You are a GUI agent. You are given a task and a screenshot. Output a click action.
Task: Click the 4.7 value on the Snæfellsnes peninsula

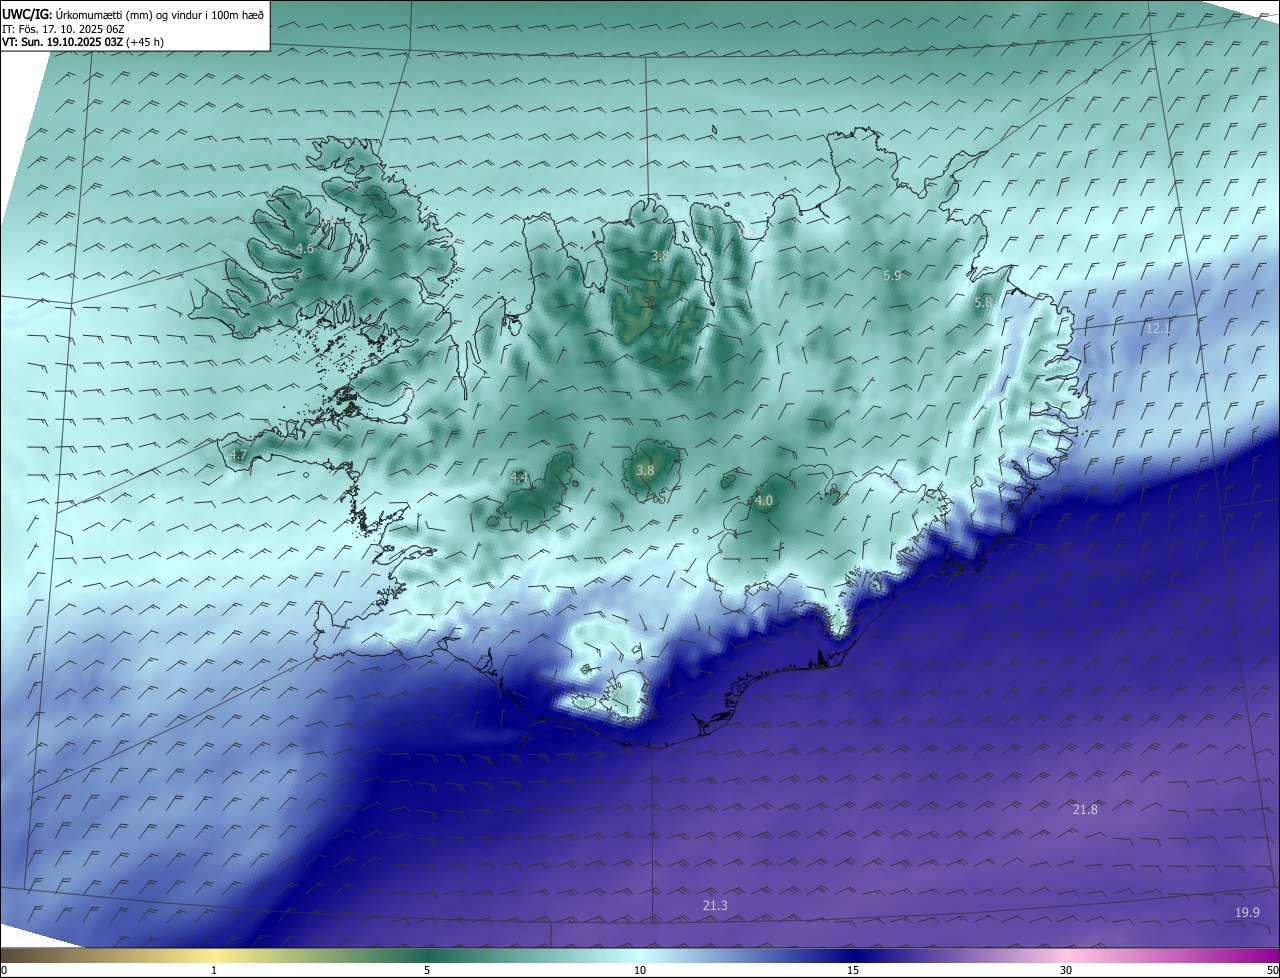click(x=238, y=455)
